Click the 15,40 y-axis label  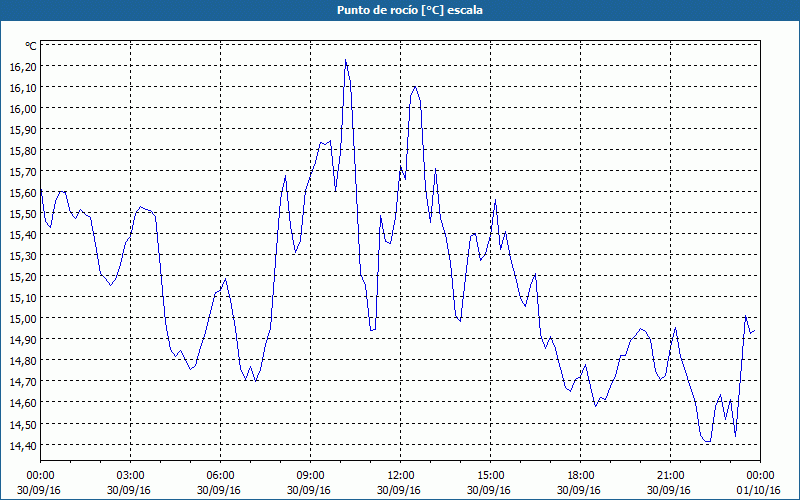click(x=23, y=234)
